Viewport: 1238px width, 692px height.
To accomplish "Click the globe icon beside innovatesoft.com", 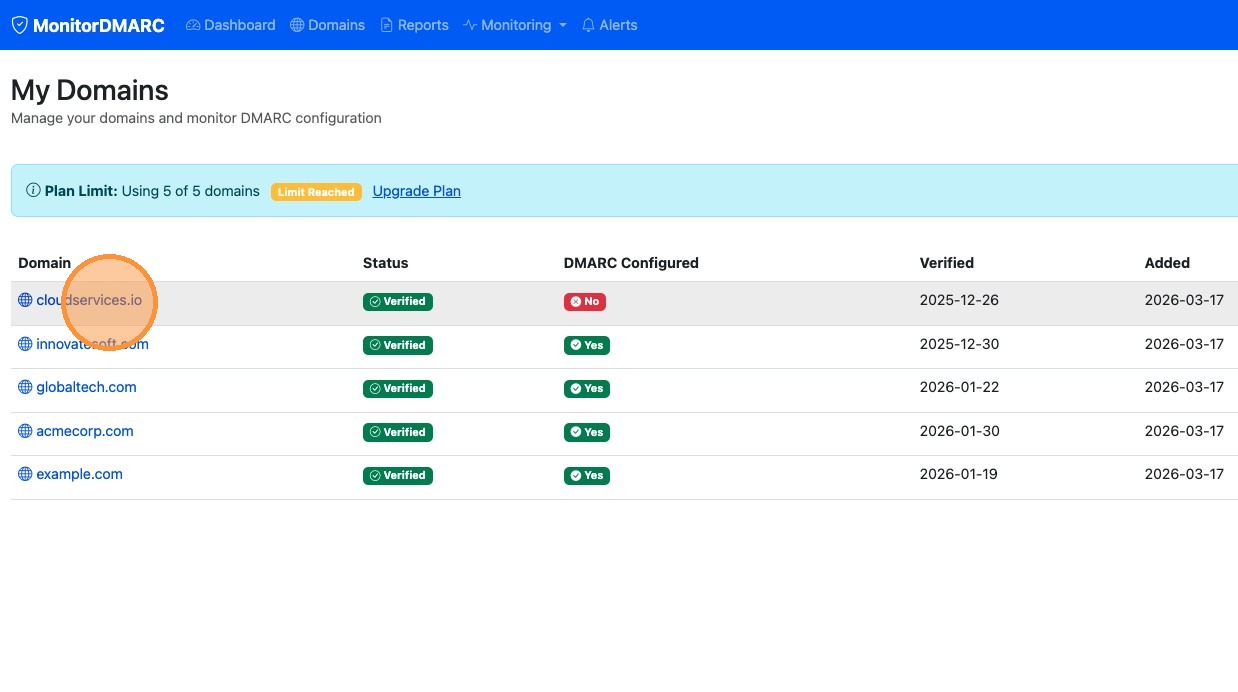I will click(25, 344).
